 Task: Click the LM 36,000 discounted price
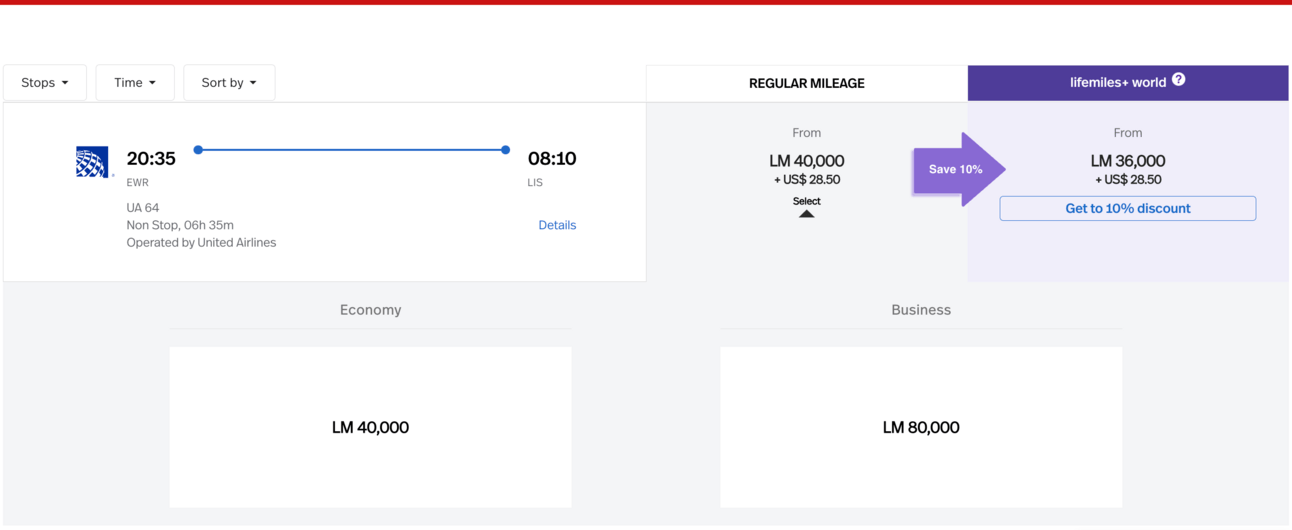(1128, 161)
